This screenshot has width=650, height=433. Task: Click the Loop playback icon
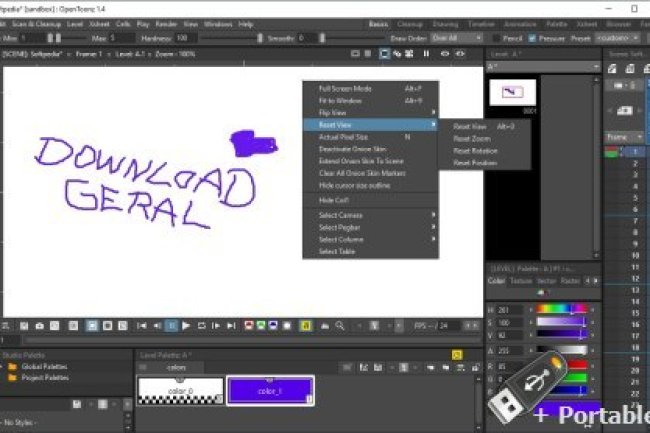tap(201, 326)
